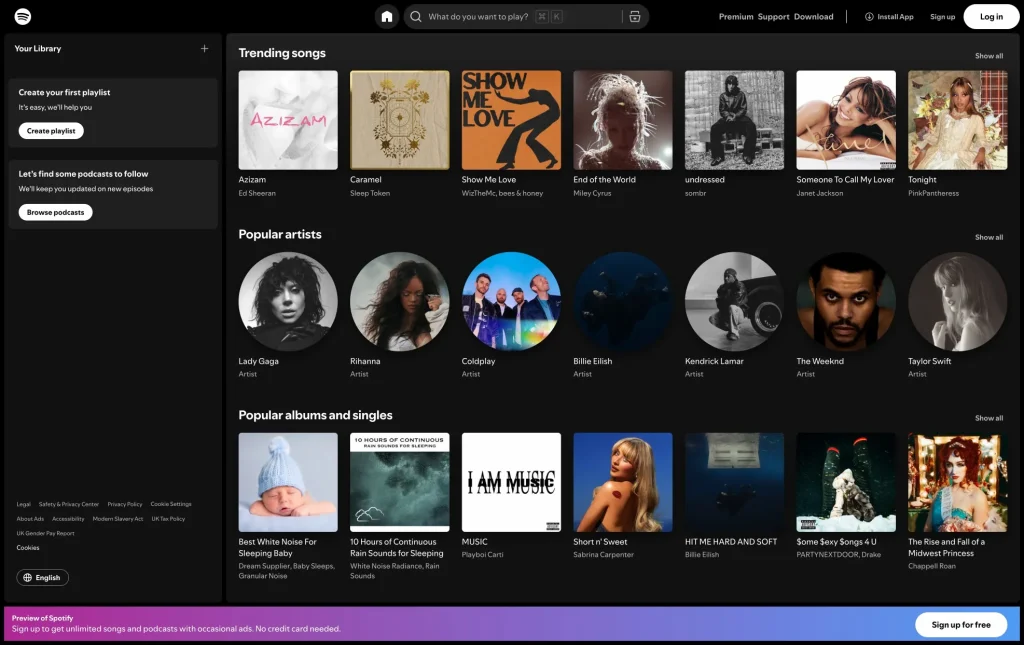Select the Show Me Love album cover
The height and width of the screenshot is (645, 1024).
pos(511,120)
